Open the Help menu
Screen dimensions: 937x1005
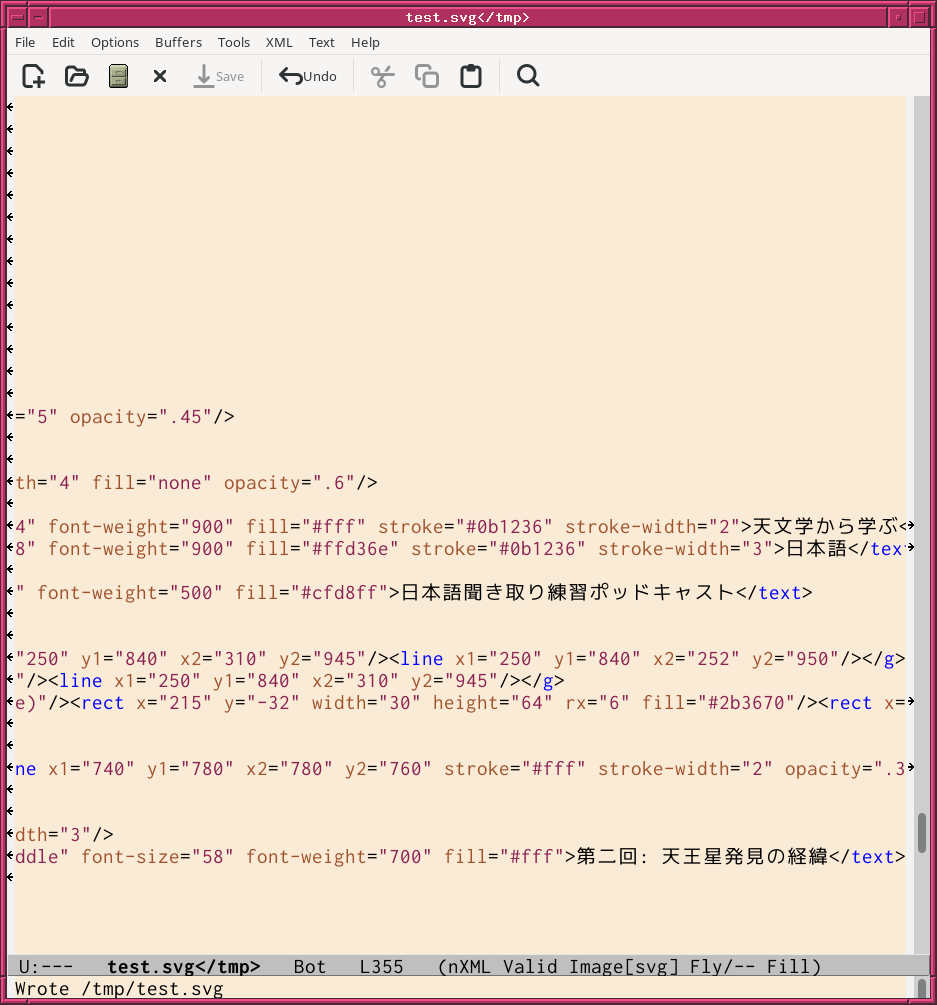[365, 42]
